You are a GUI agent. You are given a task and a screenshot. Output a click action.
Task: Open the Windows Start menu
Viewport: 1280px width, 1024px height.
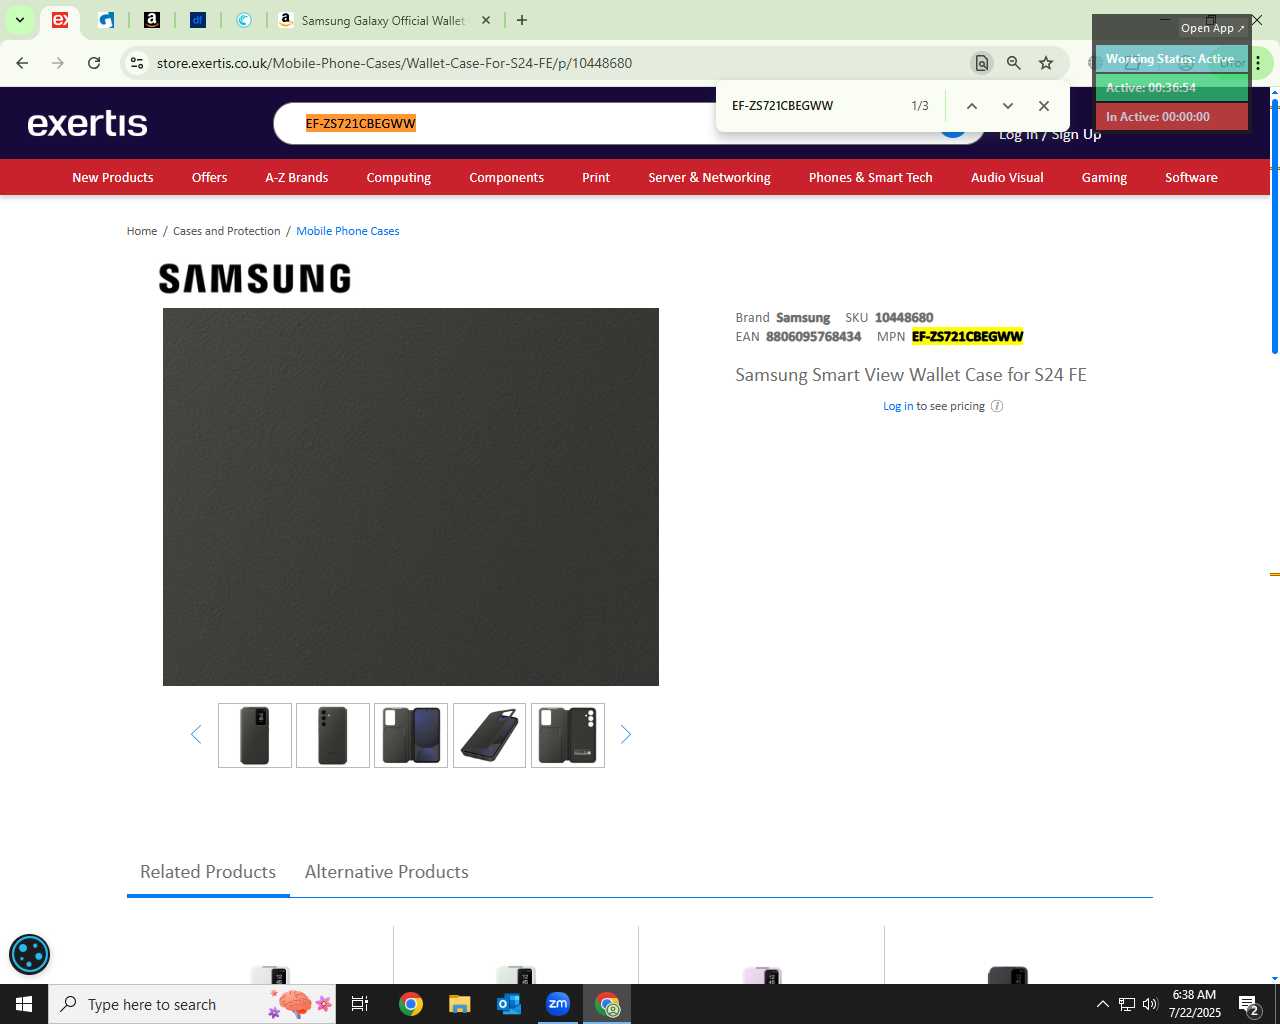click(24, 1004)
